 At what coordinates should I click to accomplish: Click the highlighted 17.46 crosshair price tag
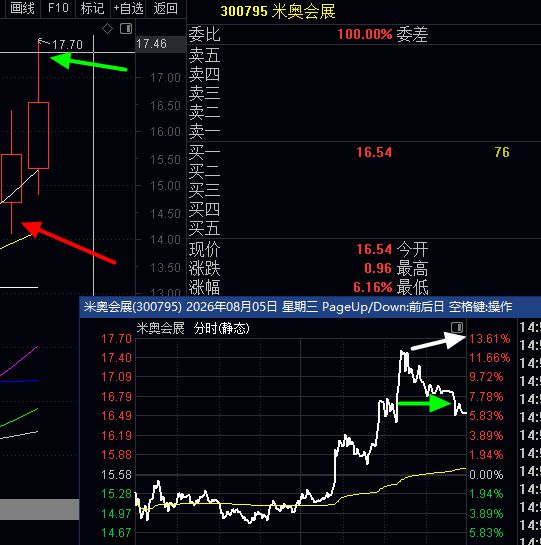(161, 44)
